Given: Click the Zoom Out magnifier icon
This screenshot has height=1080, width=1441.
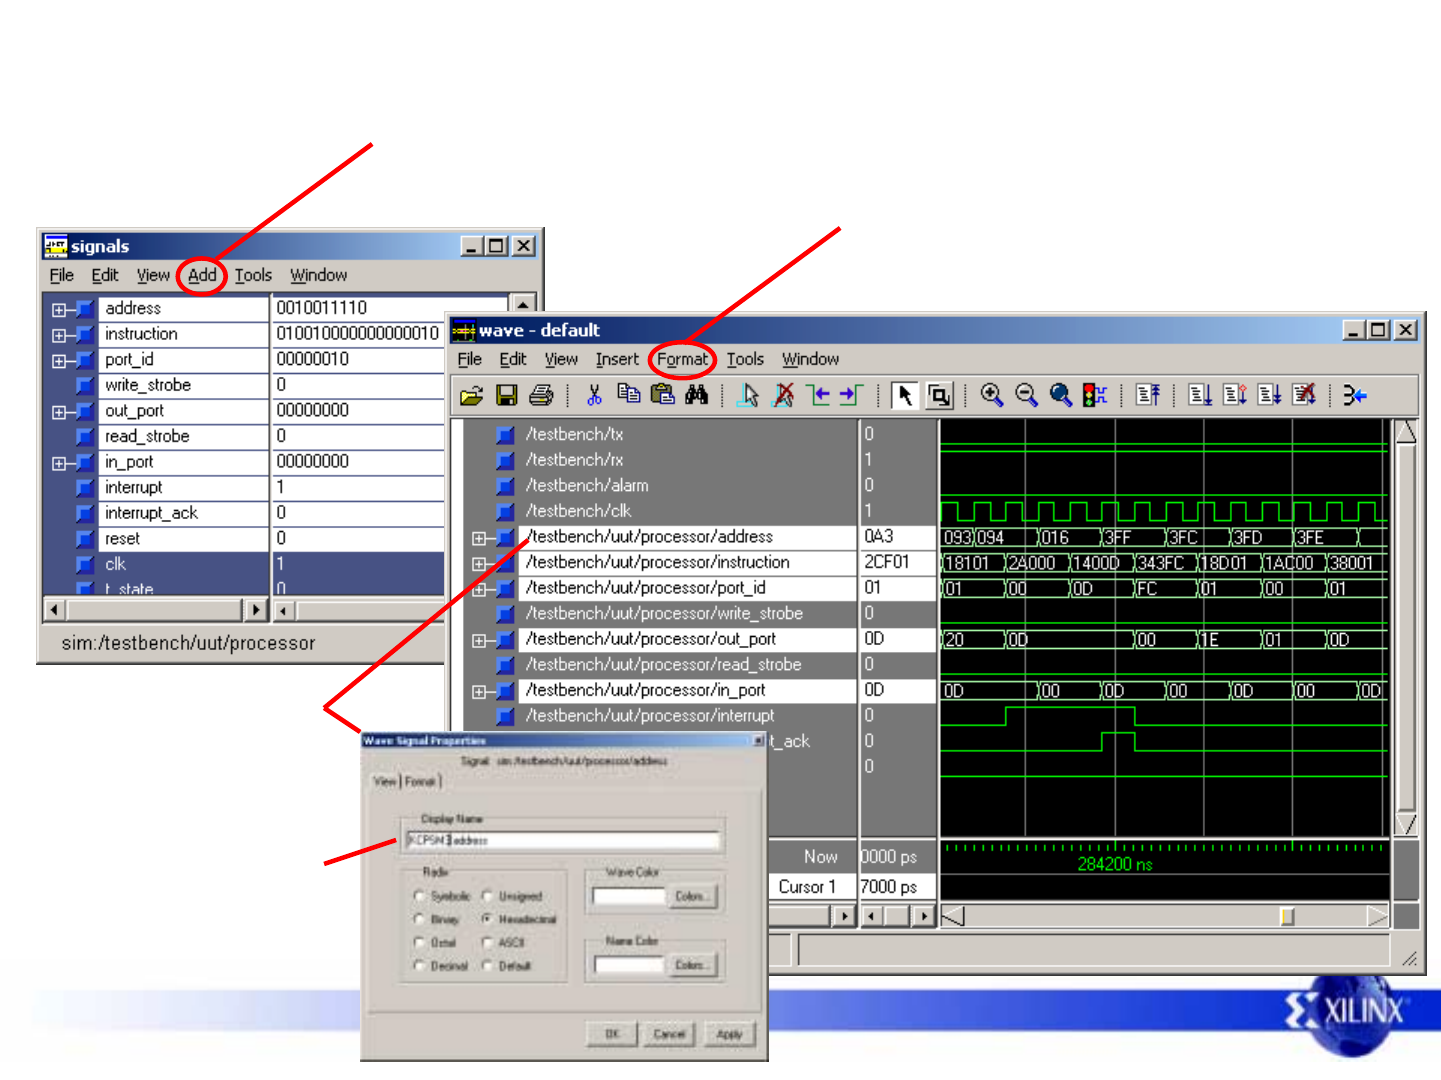Looking at the screenshot, I should coord(1026,396).
